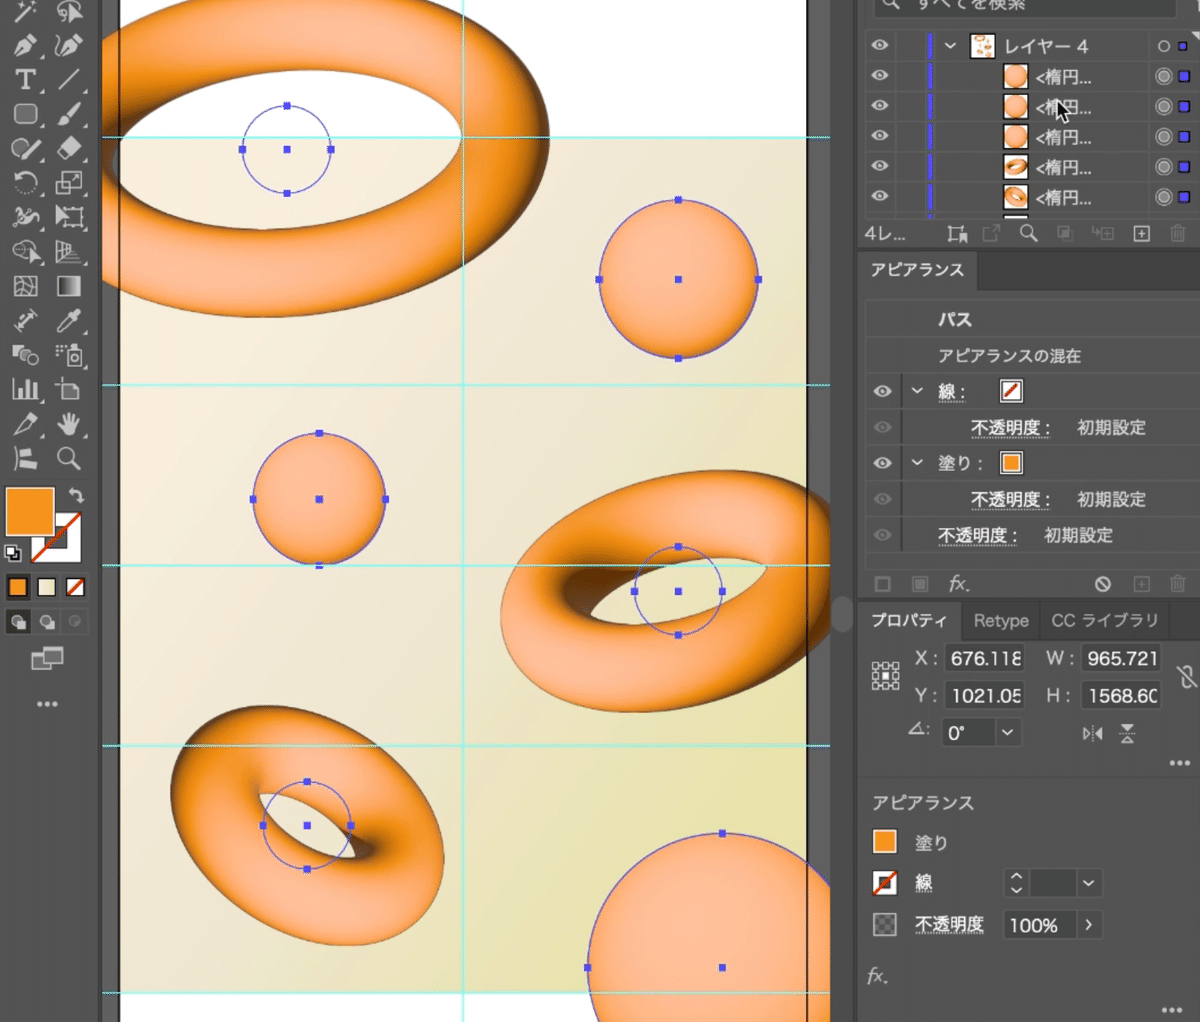Select the Gradient tool

point(68,286)
